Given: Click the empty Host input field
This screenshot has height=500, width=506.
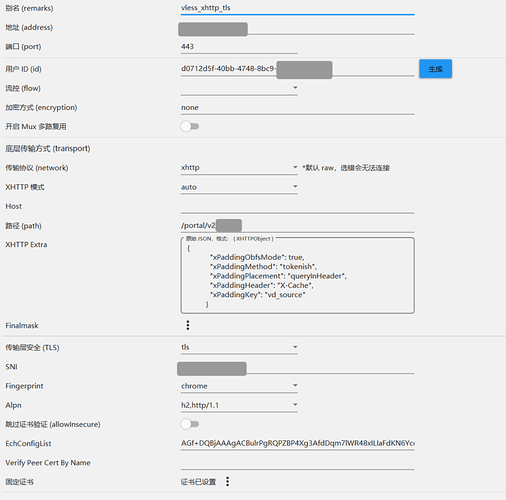Looking at the screenshot, I should point(297,206).
